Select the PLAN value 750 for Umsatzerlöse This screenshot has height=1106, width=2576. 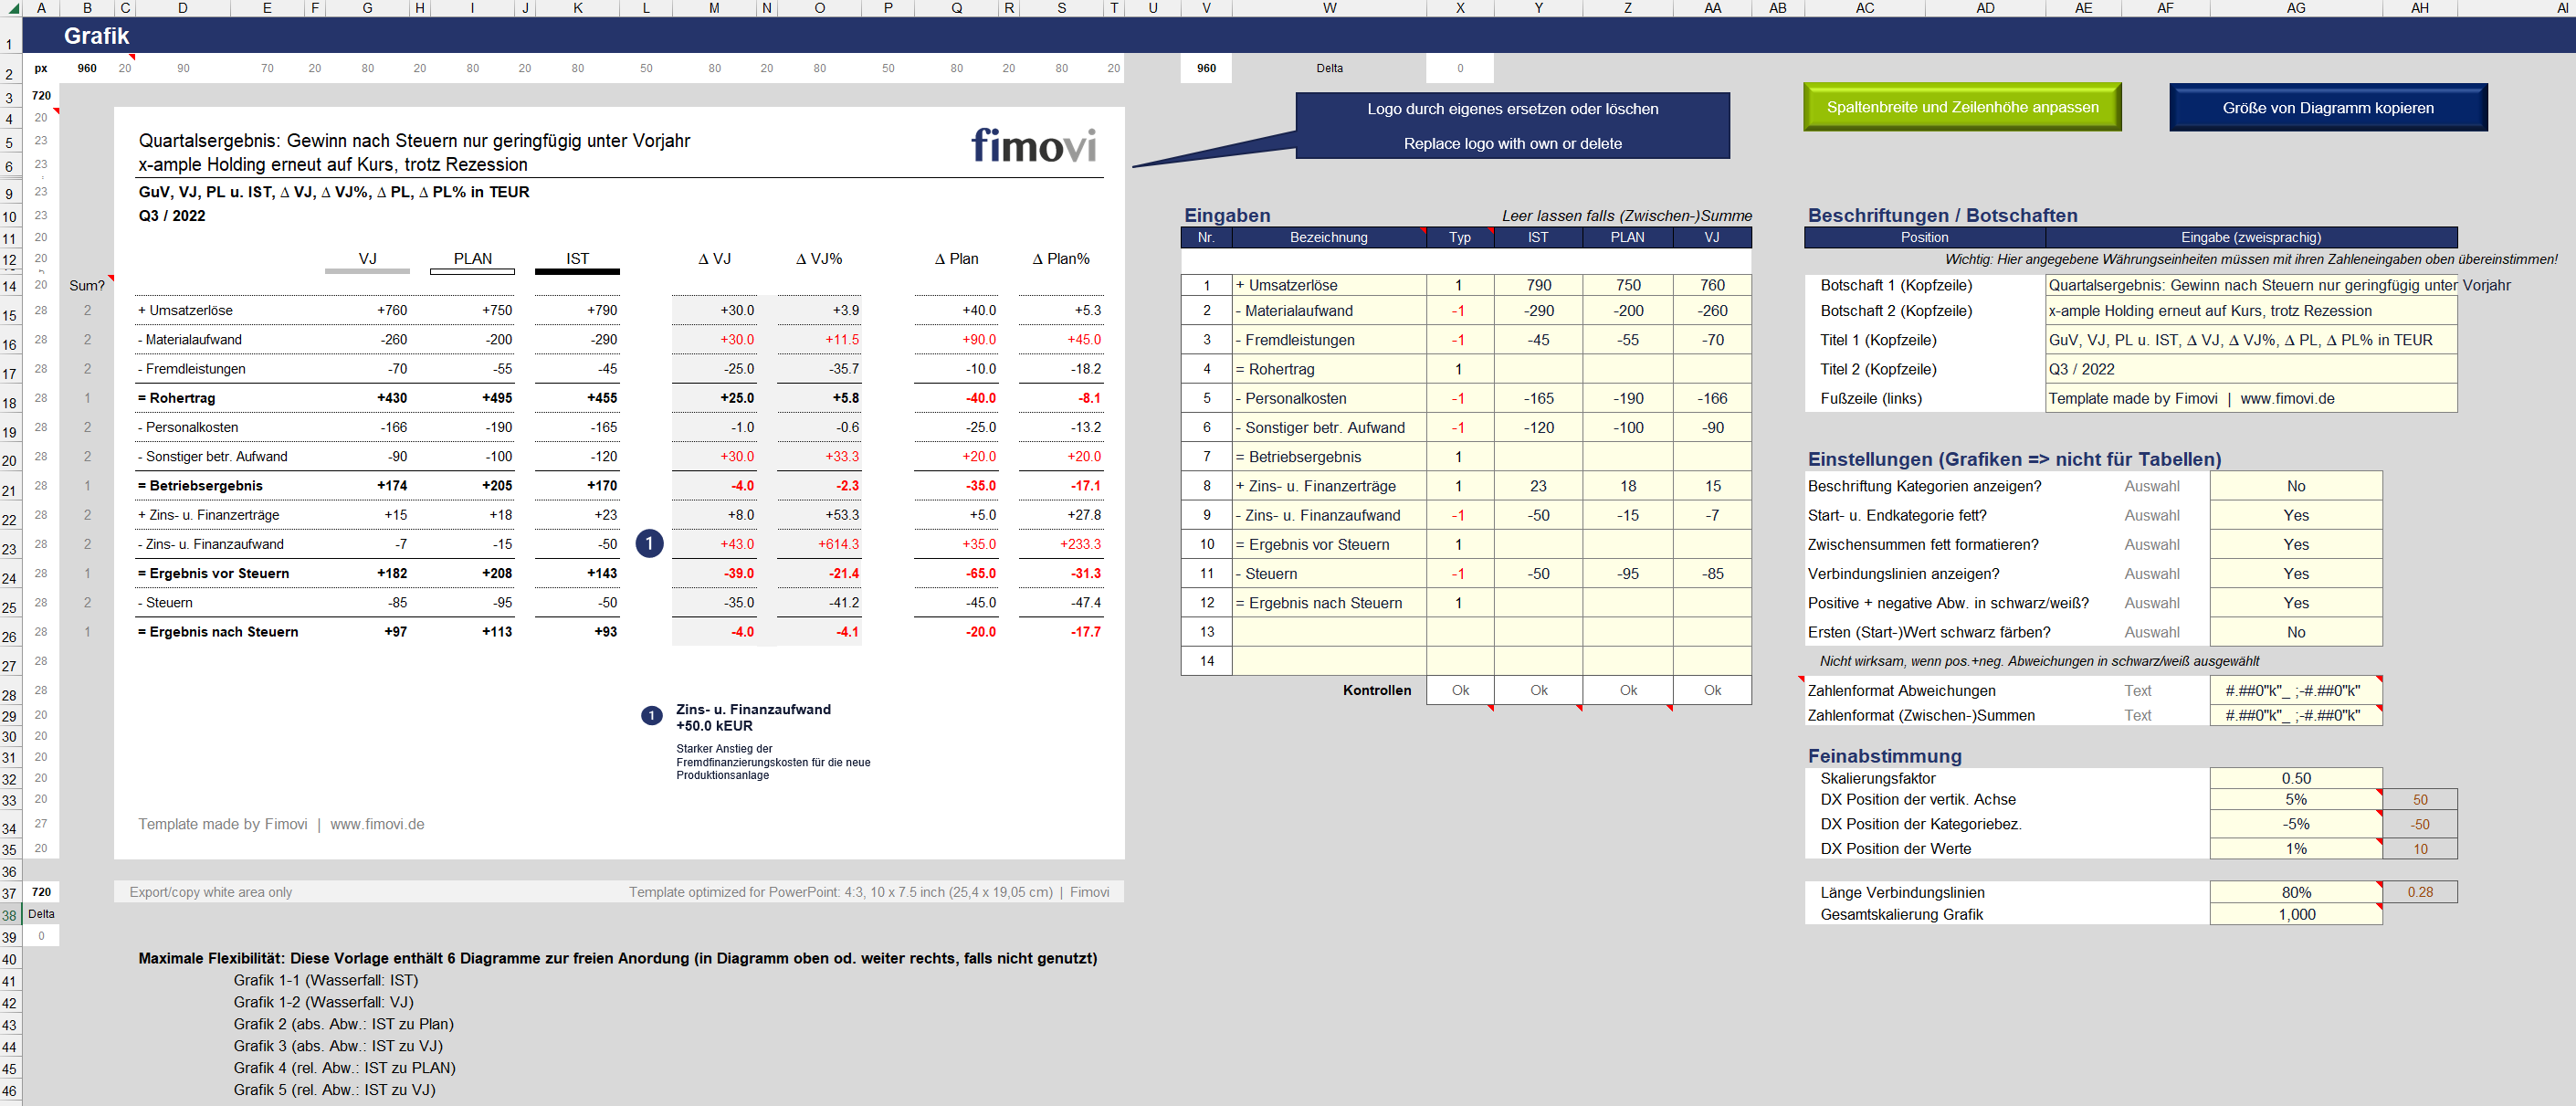coord(1627,285)
